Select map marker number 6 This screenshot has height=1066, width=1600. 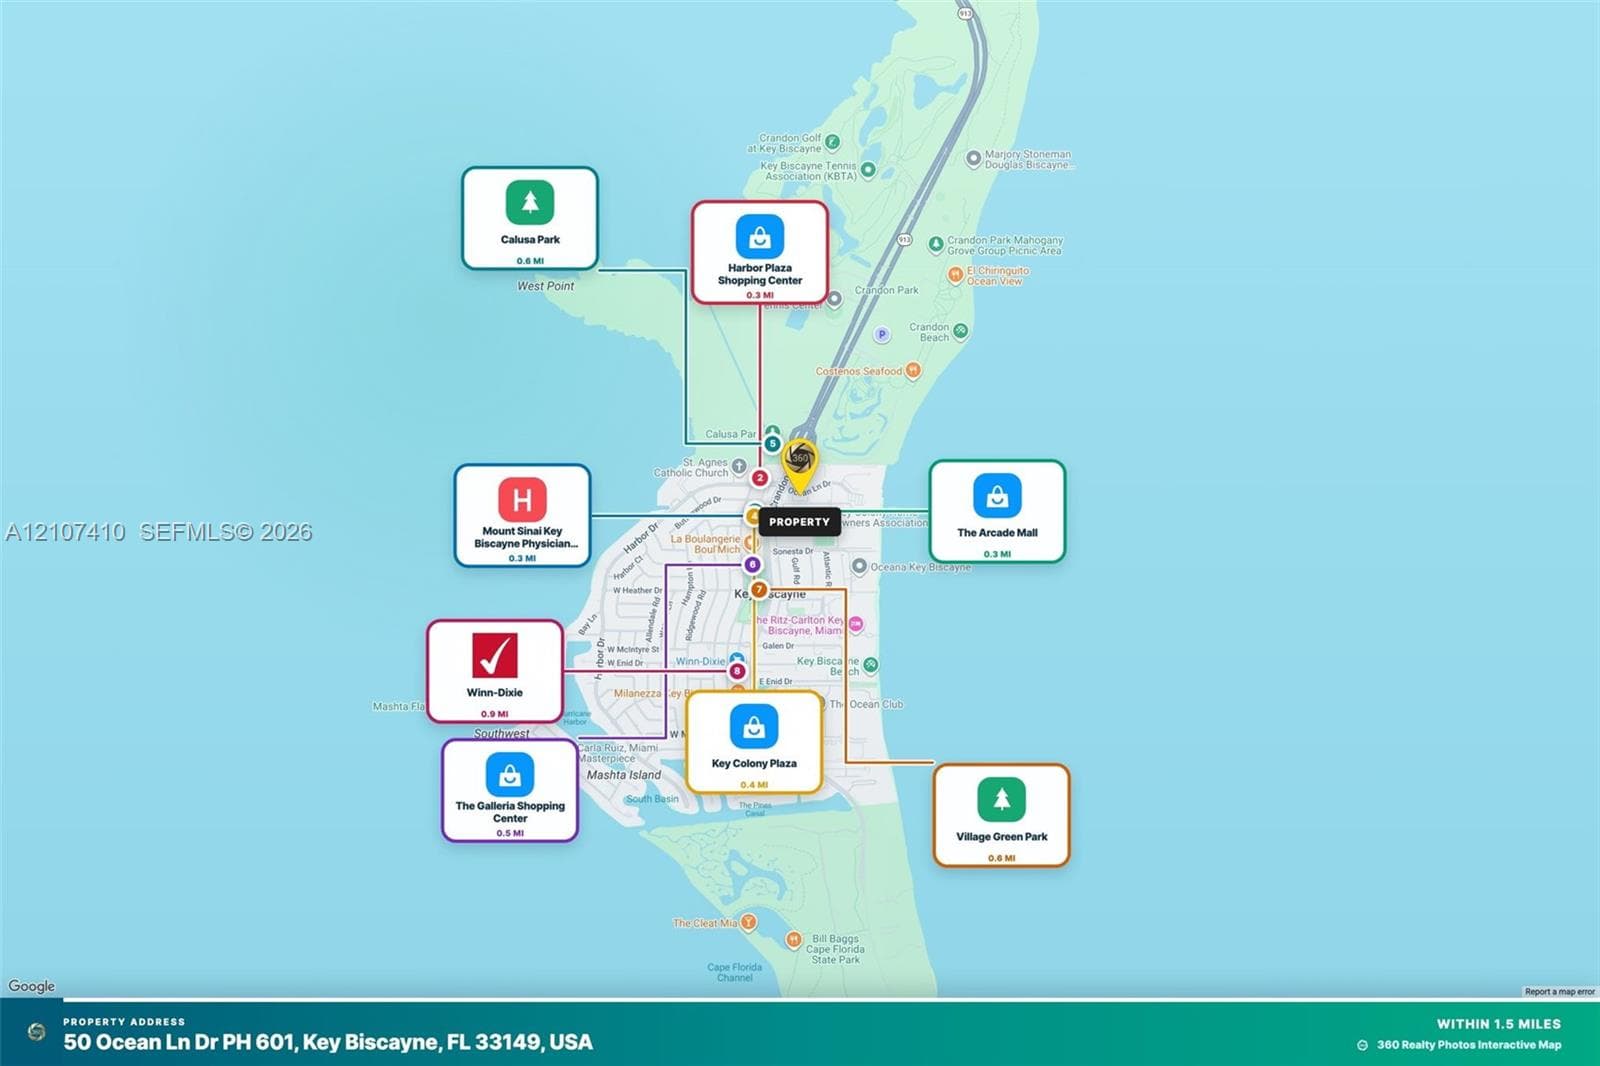(x=753, y=565)
